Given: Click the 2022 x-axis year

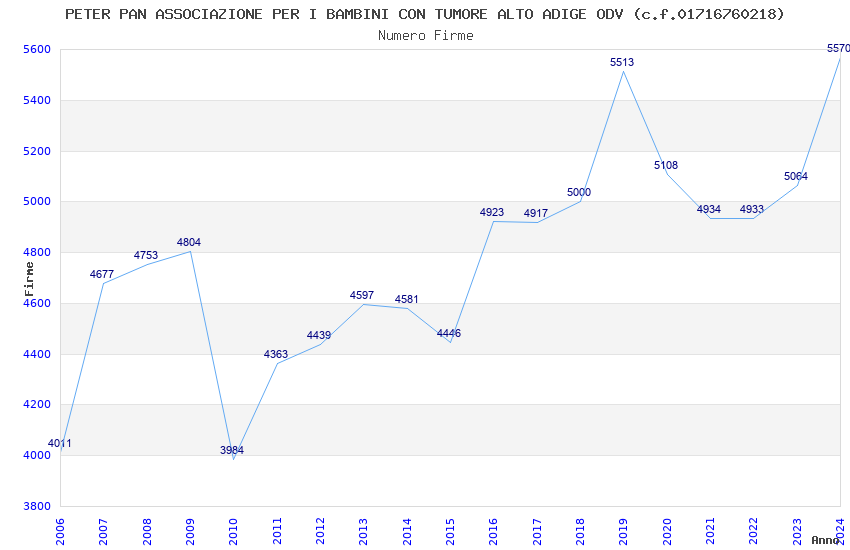Looking at the screenshot, I should tap(754, 532).
